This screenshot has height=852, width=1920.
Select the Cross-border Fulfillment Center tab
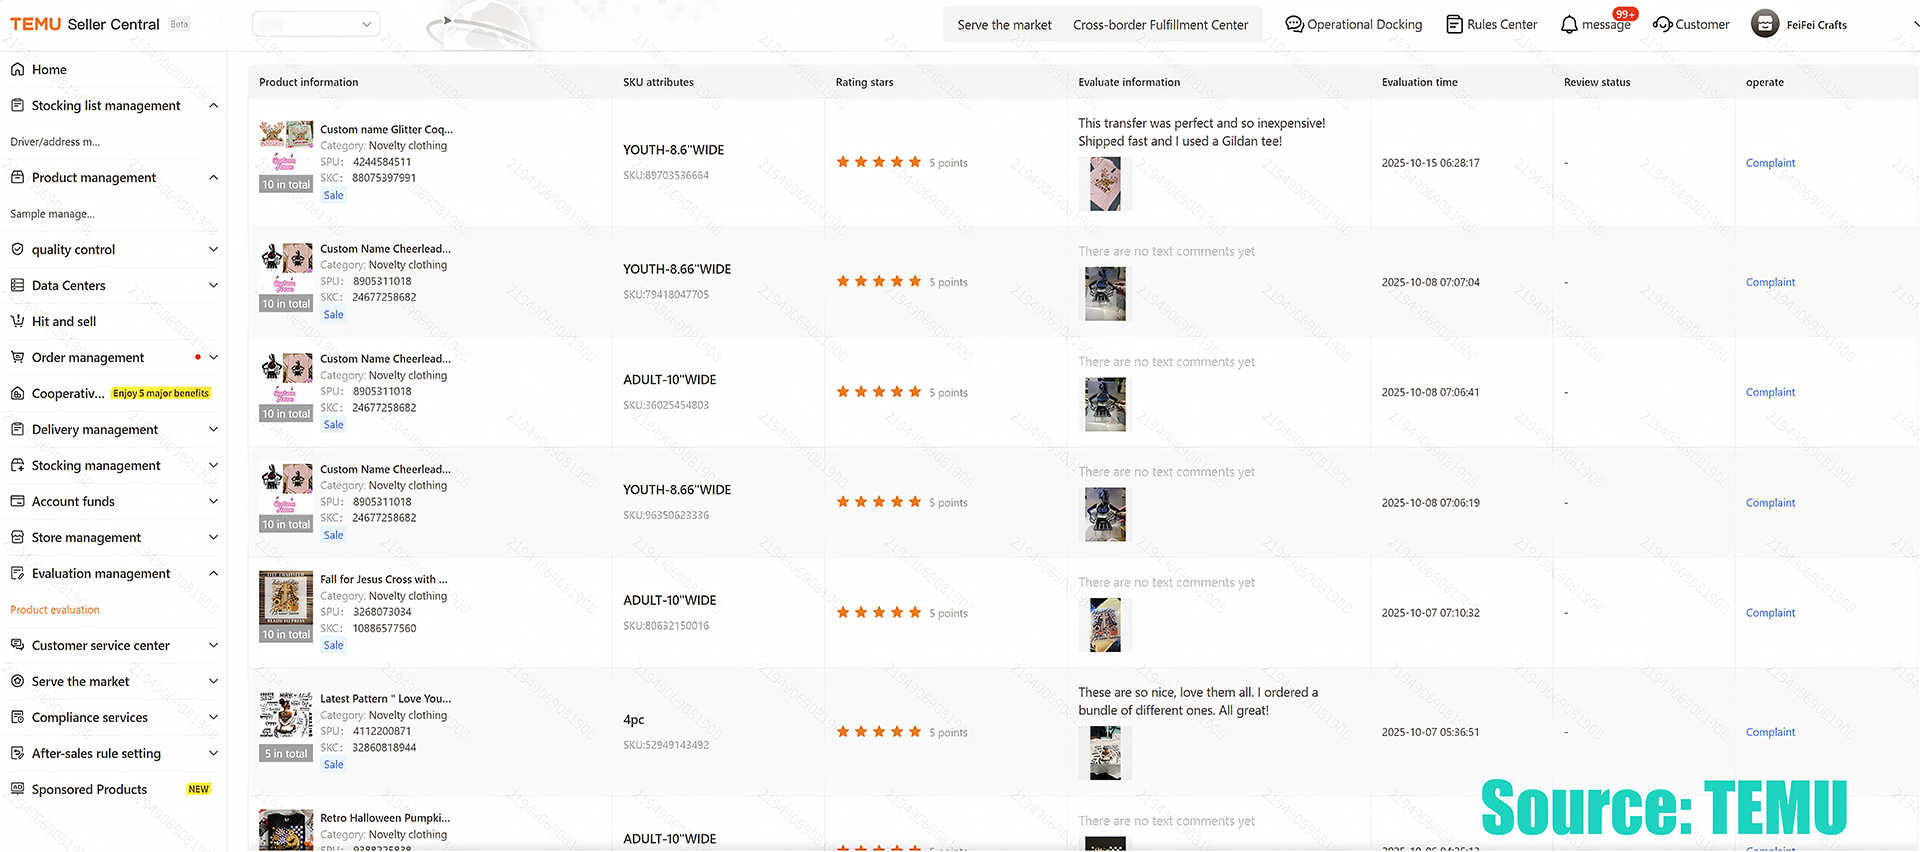tap(1160, 25)
